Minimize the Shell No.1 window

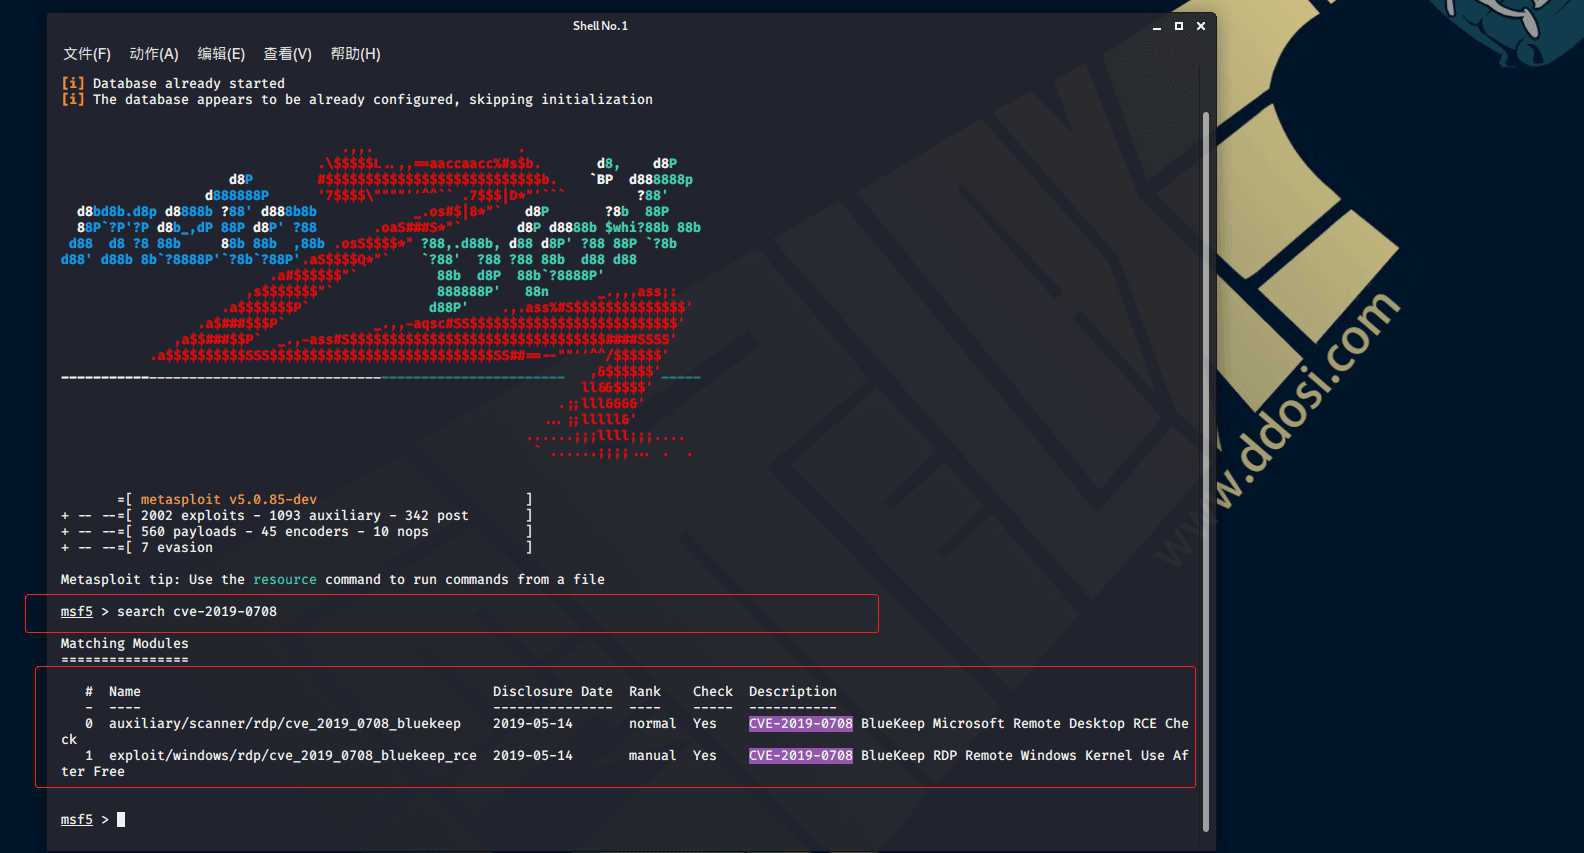click(x=1157, y=26)
